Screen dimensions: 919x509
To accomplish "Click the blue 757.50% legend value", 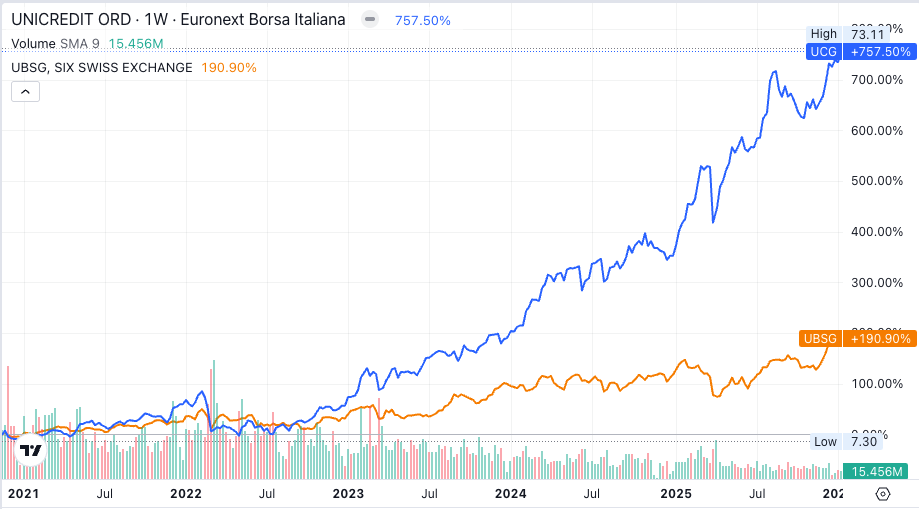I will [422, 20].
